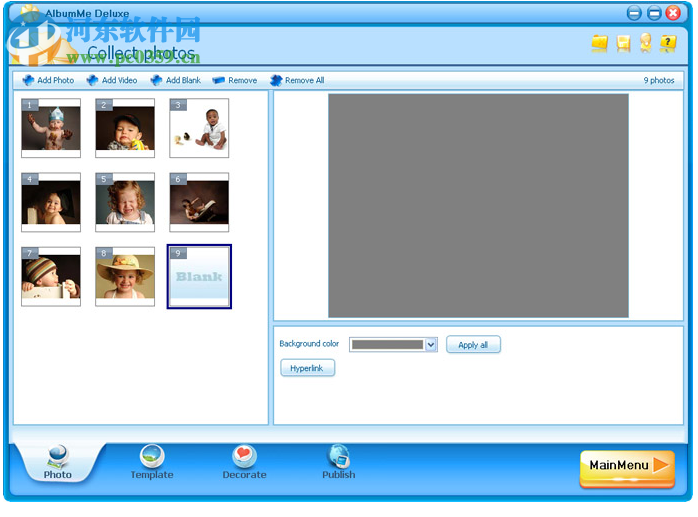Click the '9 photos' count text
This screenshot has height=517, width=698.
(658, 81)
